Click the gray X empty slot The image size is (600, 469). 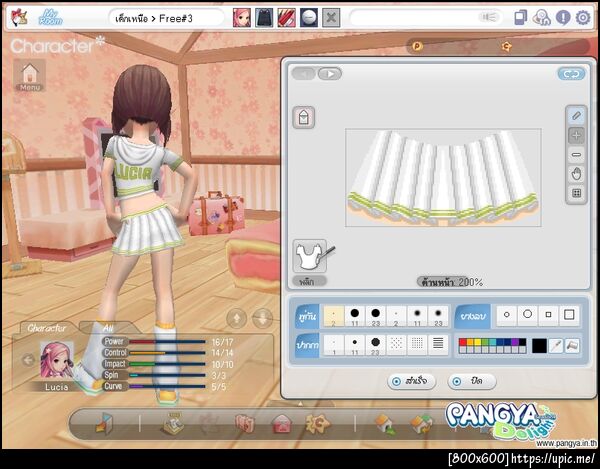[x=331, y=18]
